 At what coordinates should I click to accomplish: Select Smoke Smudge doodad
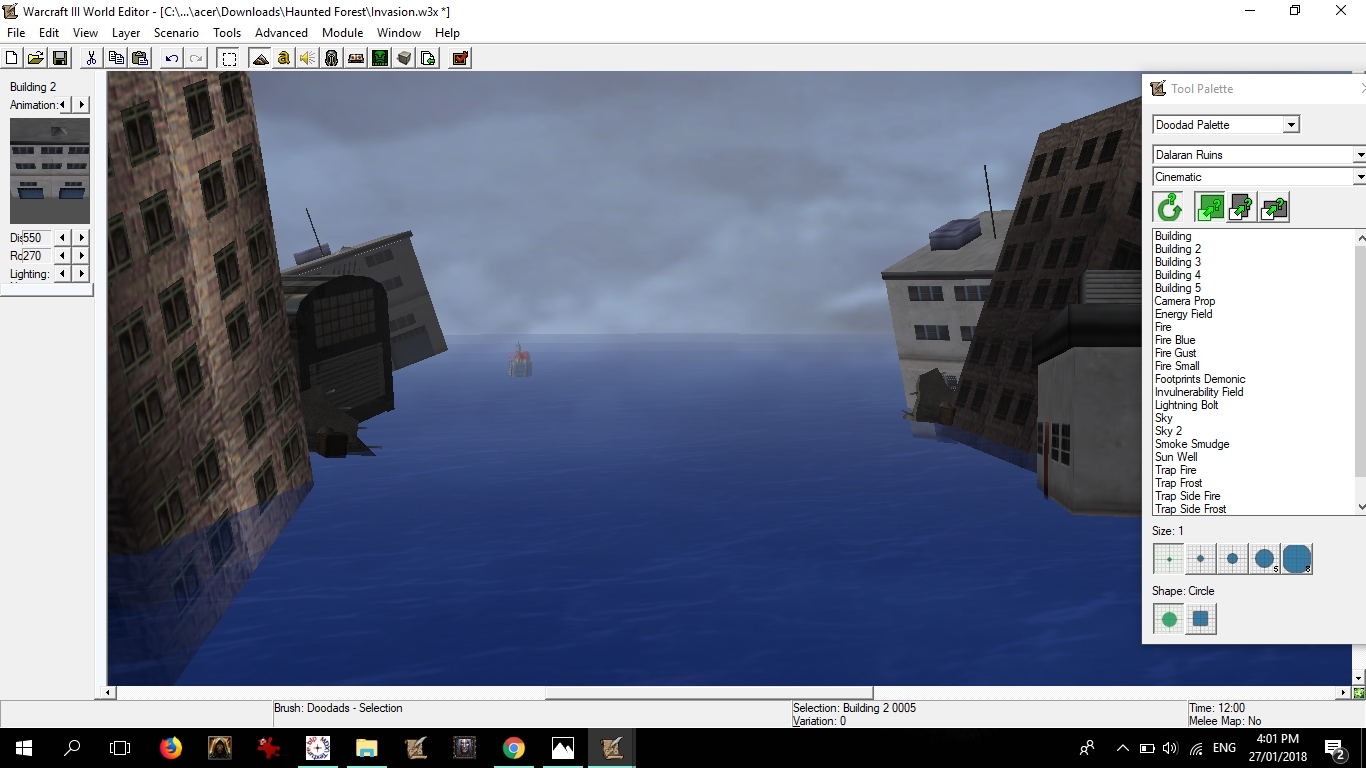tap(1192, 444)
